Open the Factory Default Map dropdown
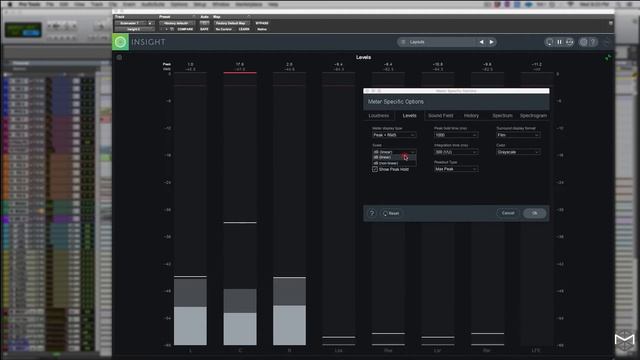 click(231, 23)
